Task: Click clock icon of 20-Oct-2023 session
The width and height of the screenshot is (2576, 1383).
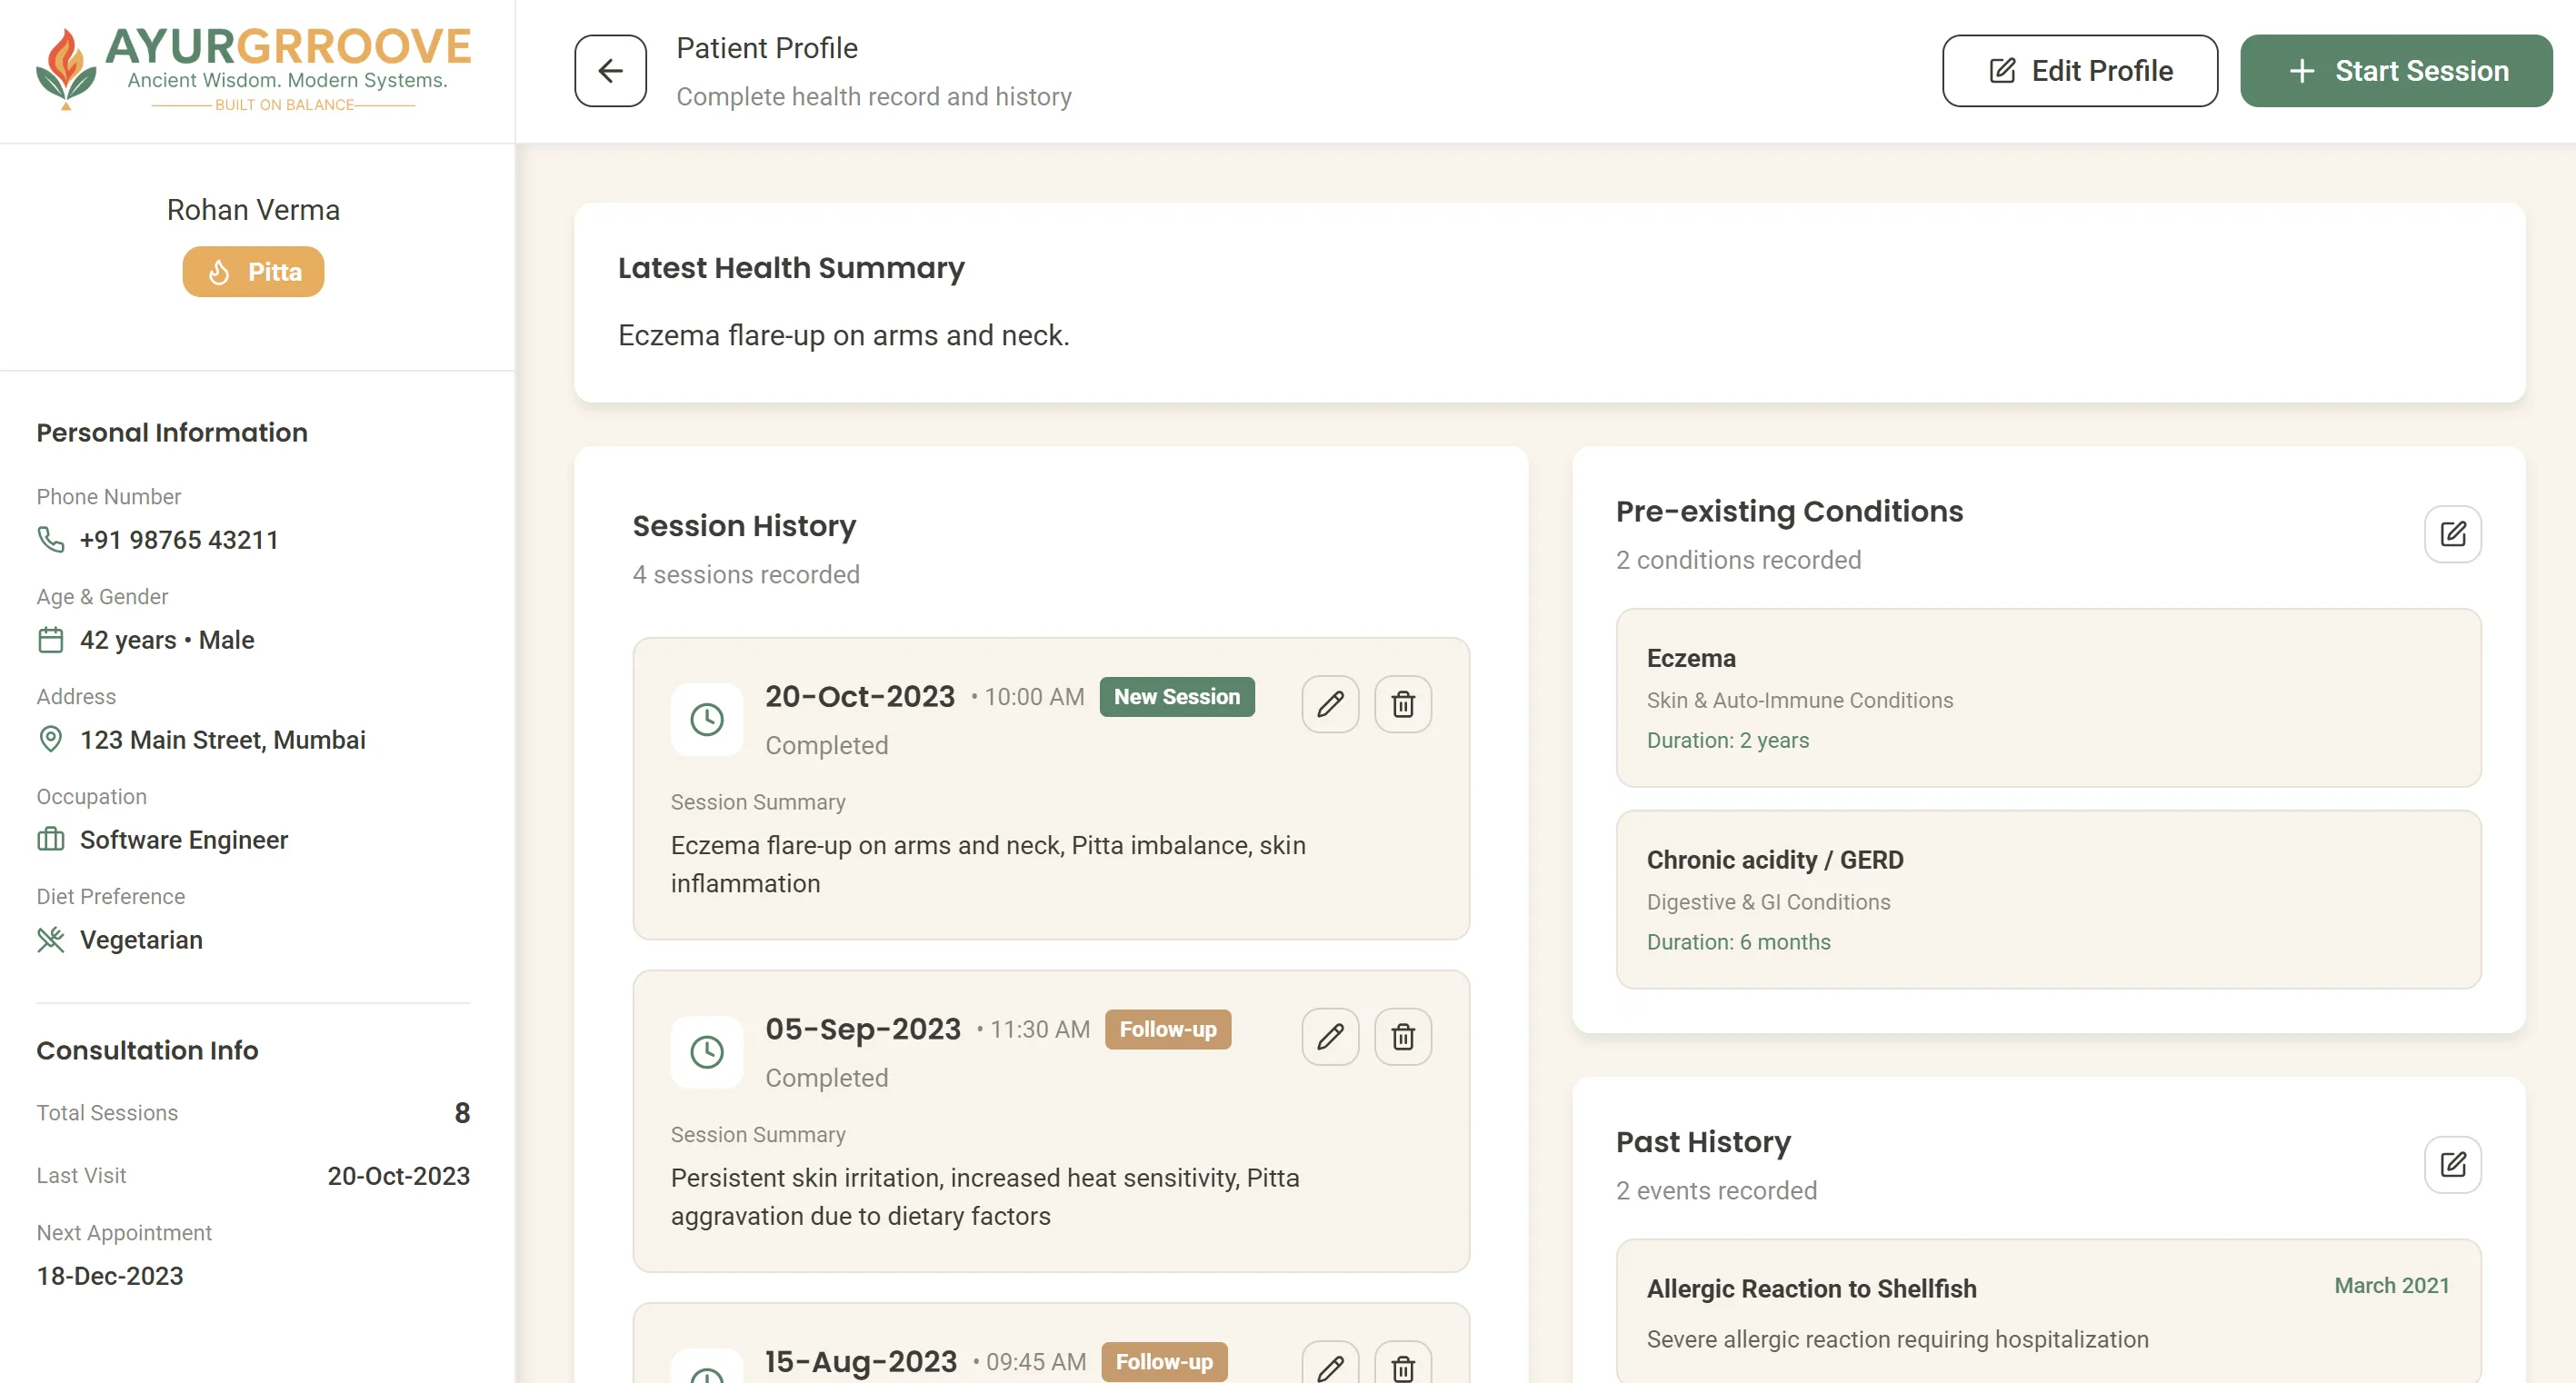Action: [x=707, y=719]
